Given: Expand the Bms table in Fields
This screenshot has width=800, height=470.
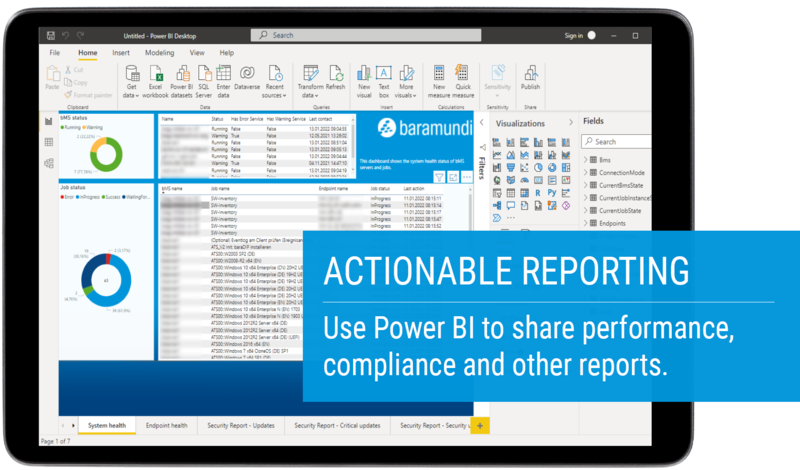Looking at the screenshot, I should tap(586, 160).
